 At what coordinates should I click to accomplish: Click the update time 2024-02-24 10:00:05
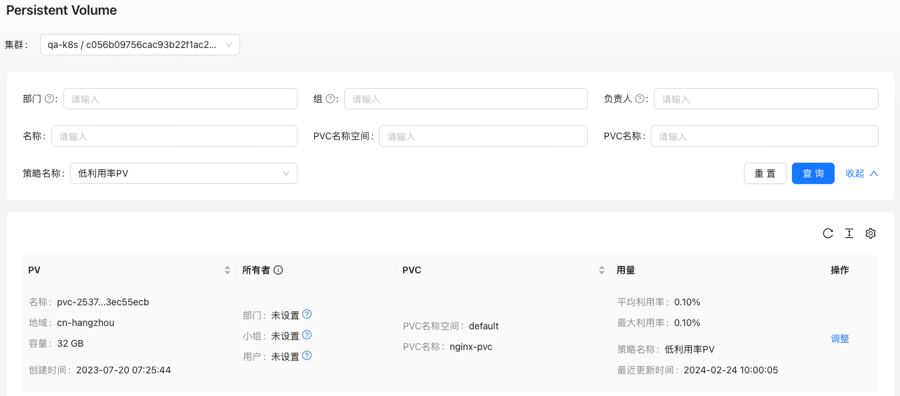tap(731, 370)
